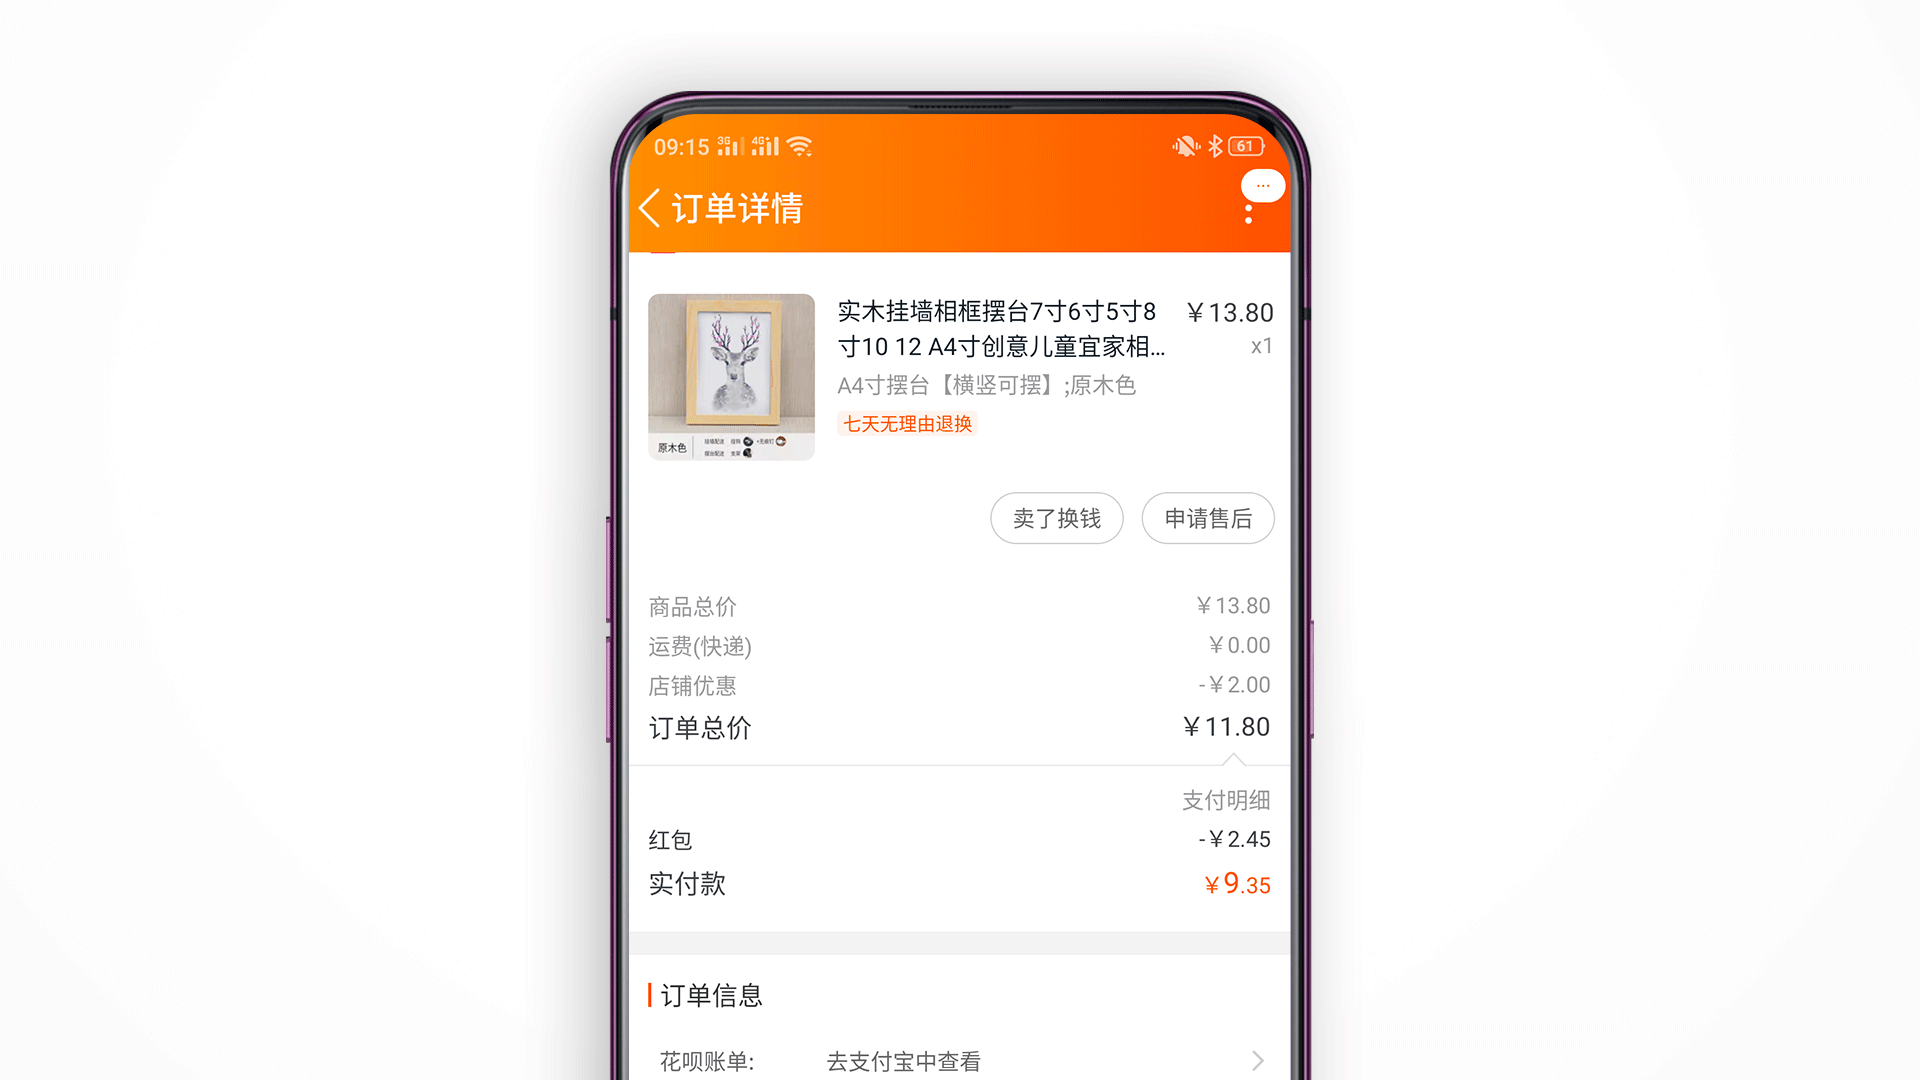1920x1080 pixels.
Task: Tap the battery indicator icon
Action: (1247, 144)
